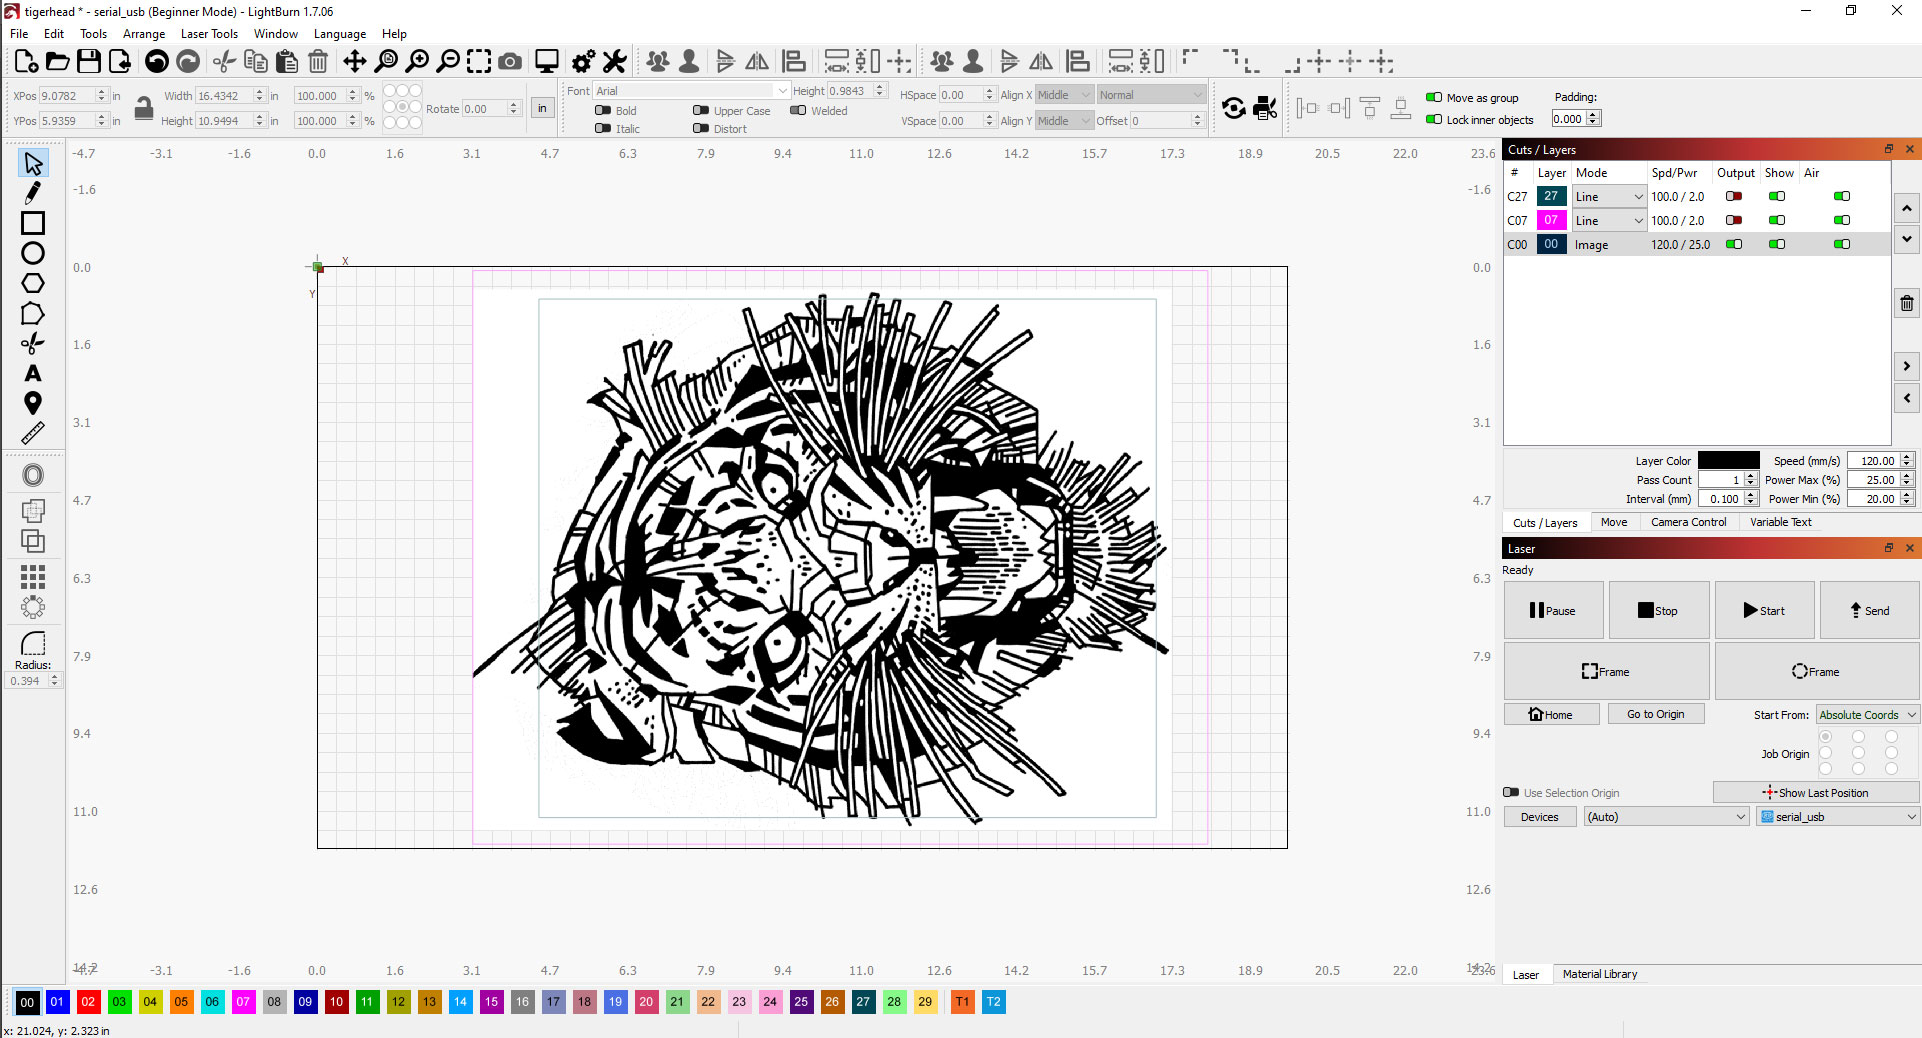Select the Text tool
Image resolution: width=1922 pixels, height=1038 pixels.
33,373
